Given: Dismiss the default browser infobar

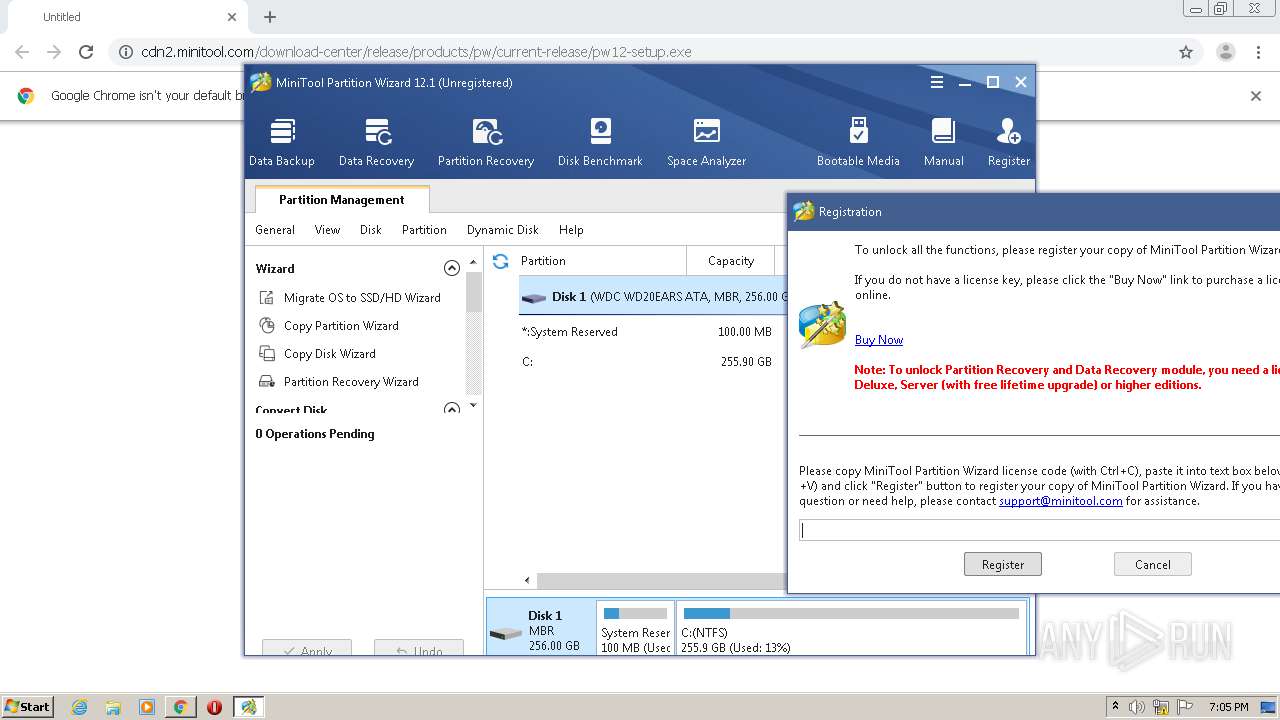Looking at the screenshot, I should (x=1256, y=96).
